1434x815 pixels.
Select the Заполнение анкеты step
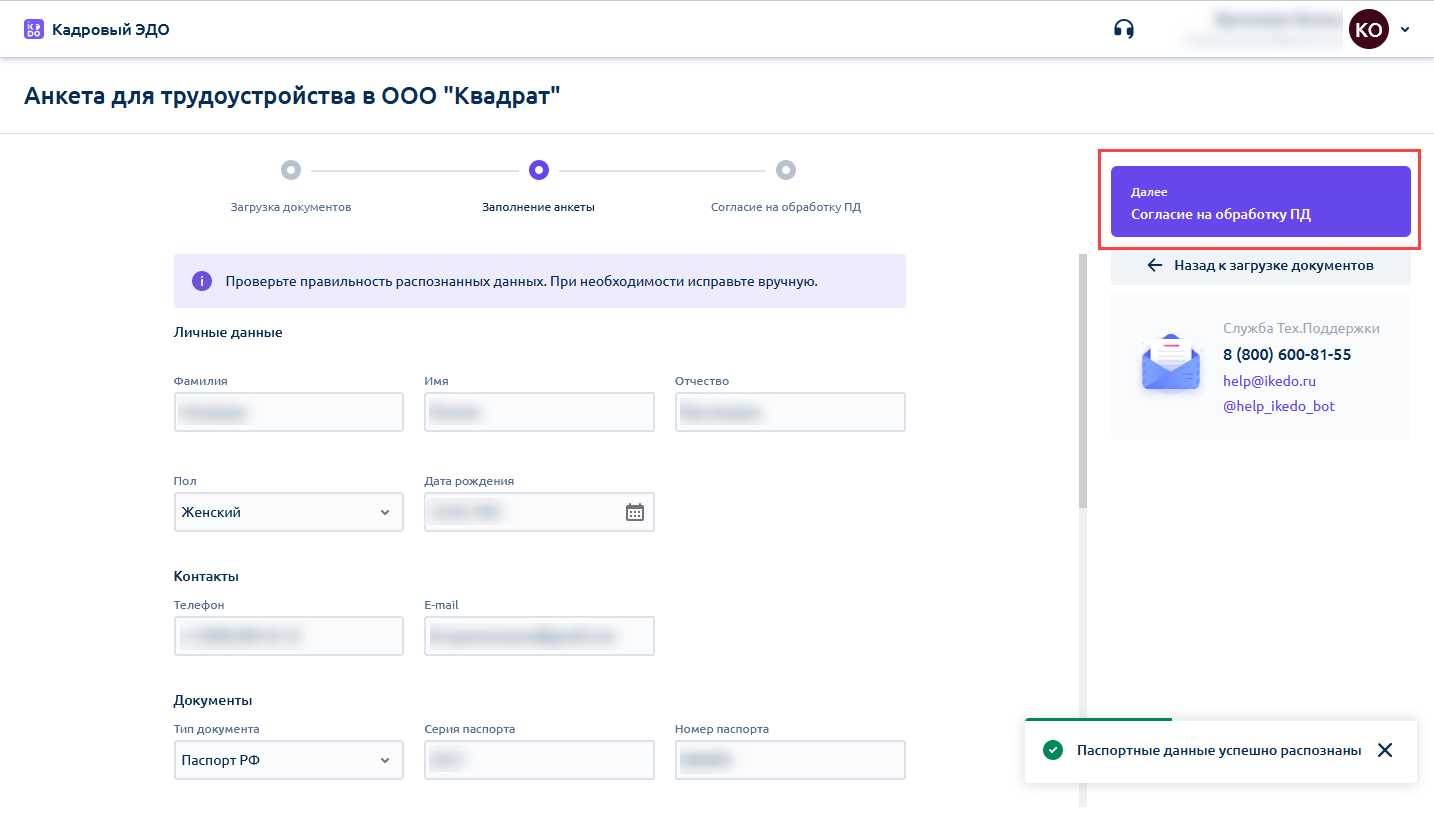click(x=538, y=171)
